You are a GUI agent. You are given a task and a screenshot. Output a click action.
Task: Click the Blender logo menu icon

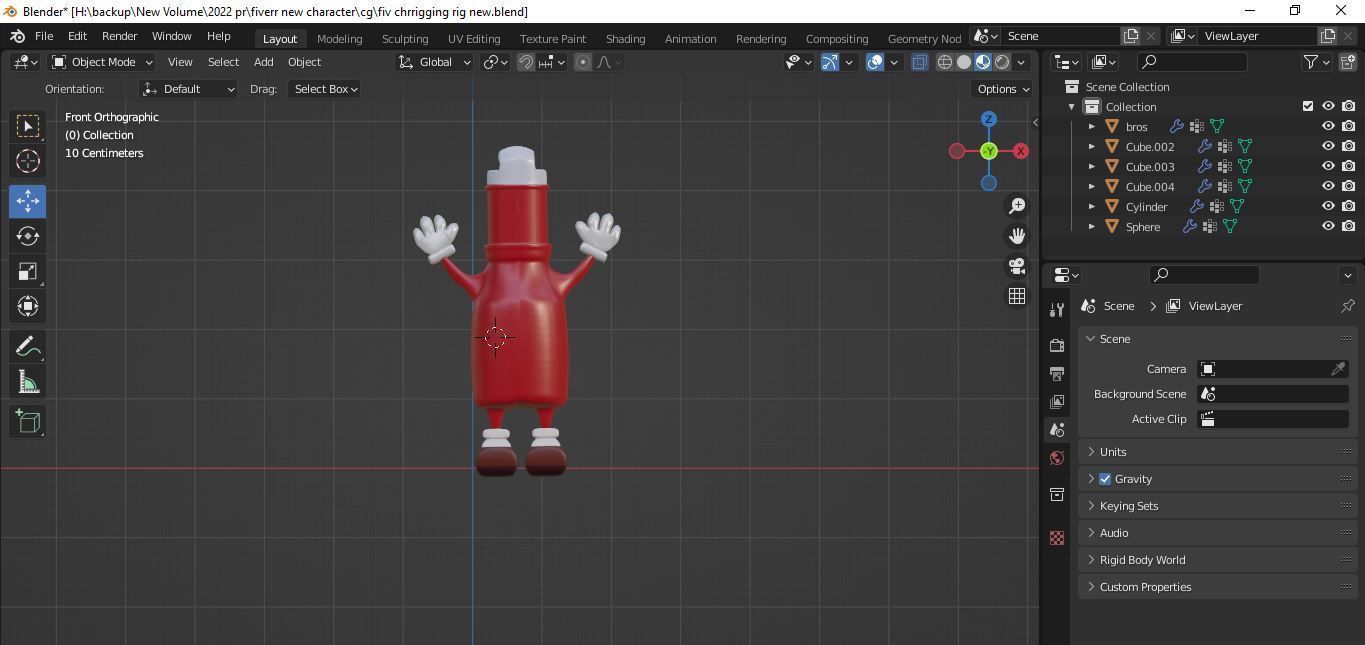pyautogui.click(x=17, y=36)
